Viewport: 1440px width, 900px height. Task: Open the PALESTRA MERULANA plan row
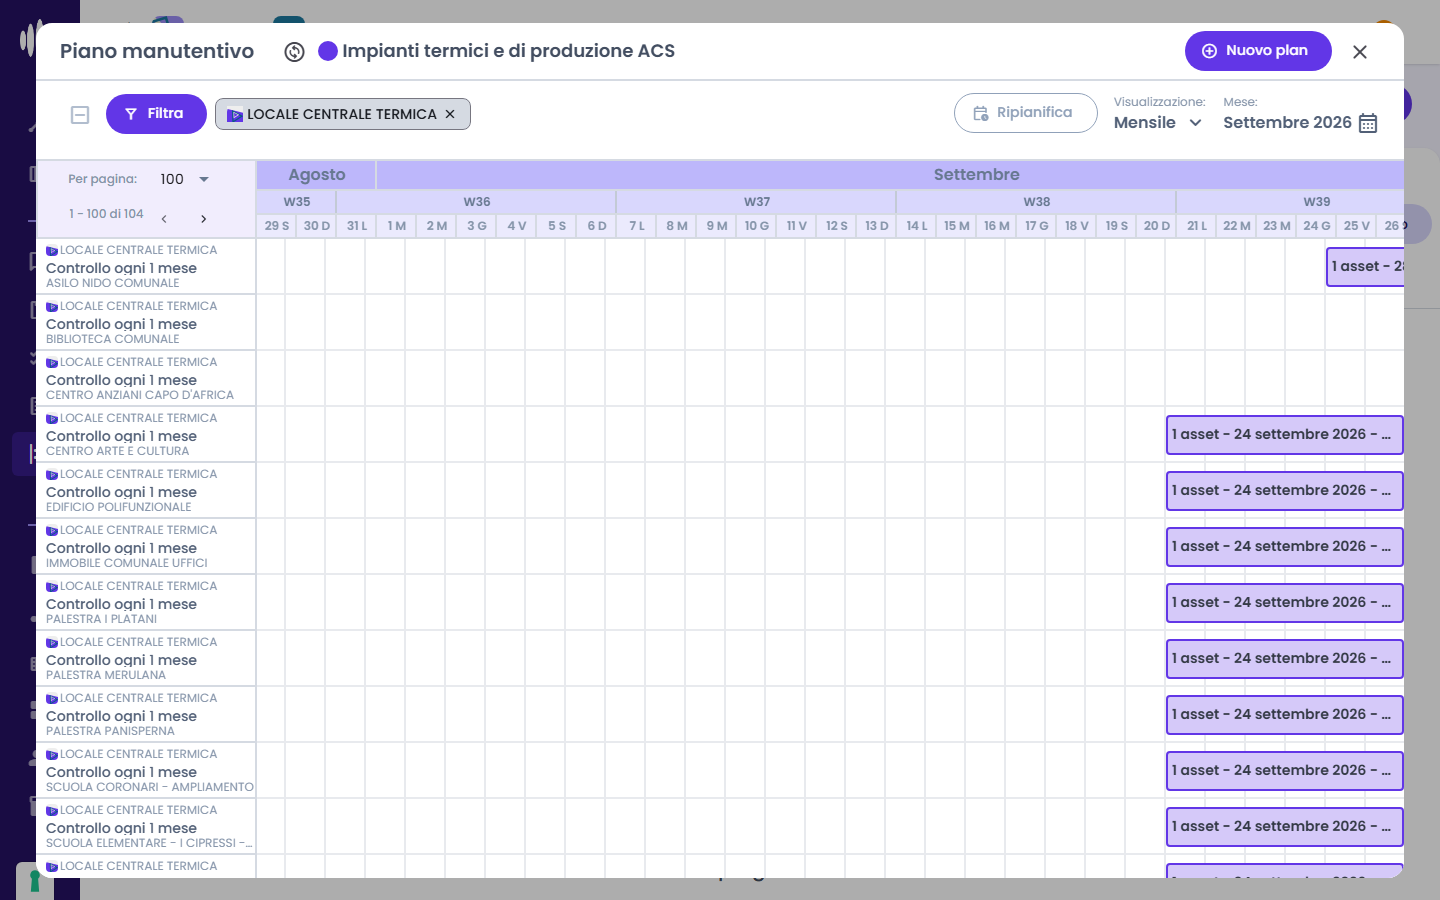pyautogui.click(x=146, y=658)
